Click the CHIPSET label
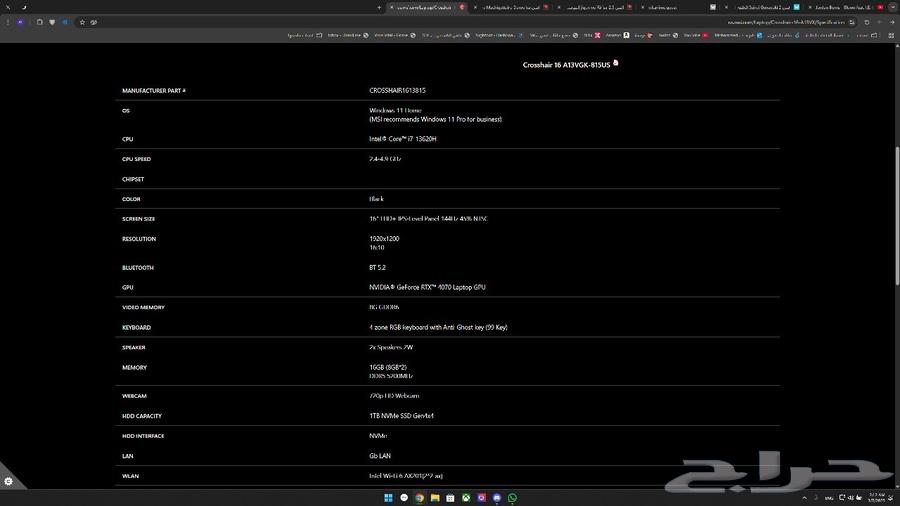This screenshot has width=900, height=506. tap(133, 179)
